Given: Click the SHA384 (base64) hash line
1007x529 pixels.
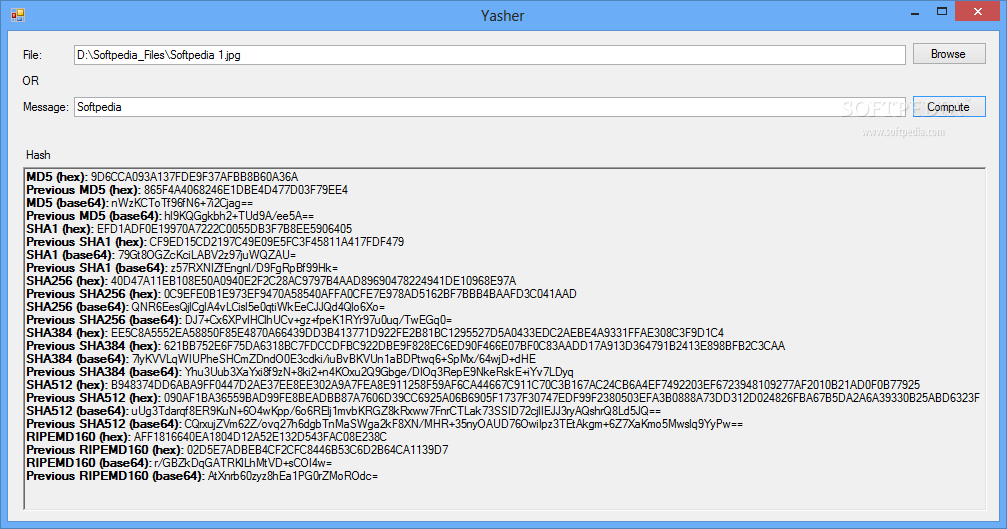Looking at the screenshot, I should click(281, 359).
